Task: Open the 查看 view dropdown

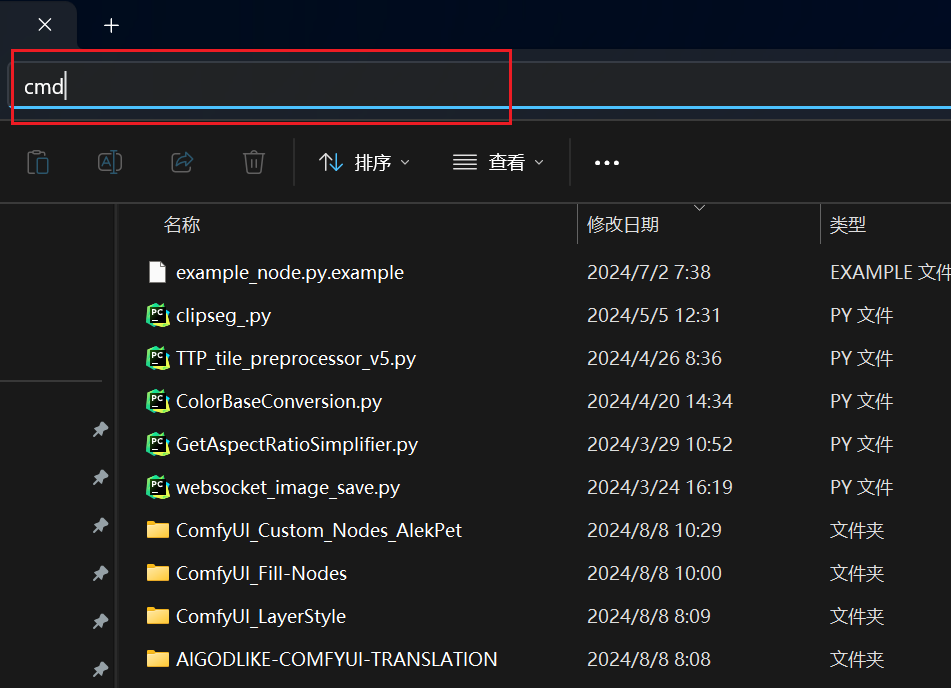Action: point(498,162)
